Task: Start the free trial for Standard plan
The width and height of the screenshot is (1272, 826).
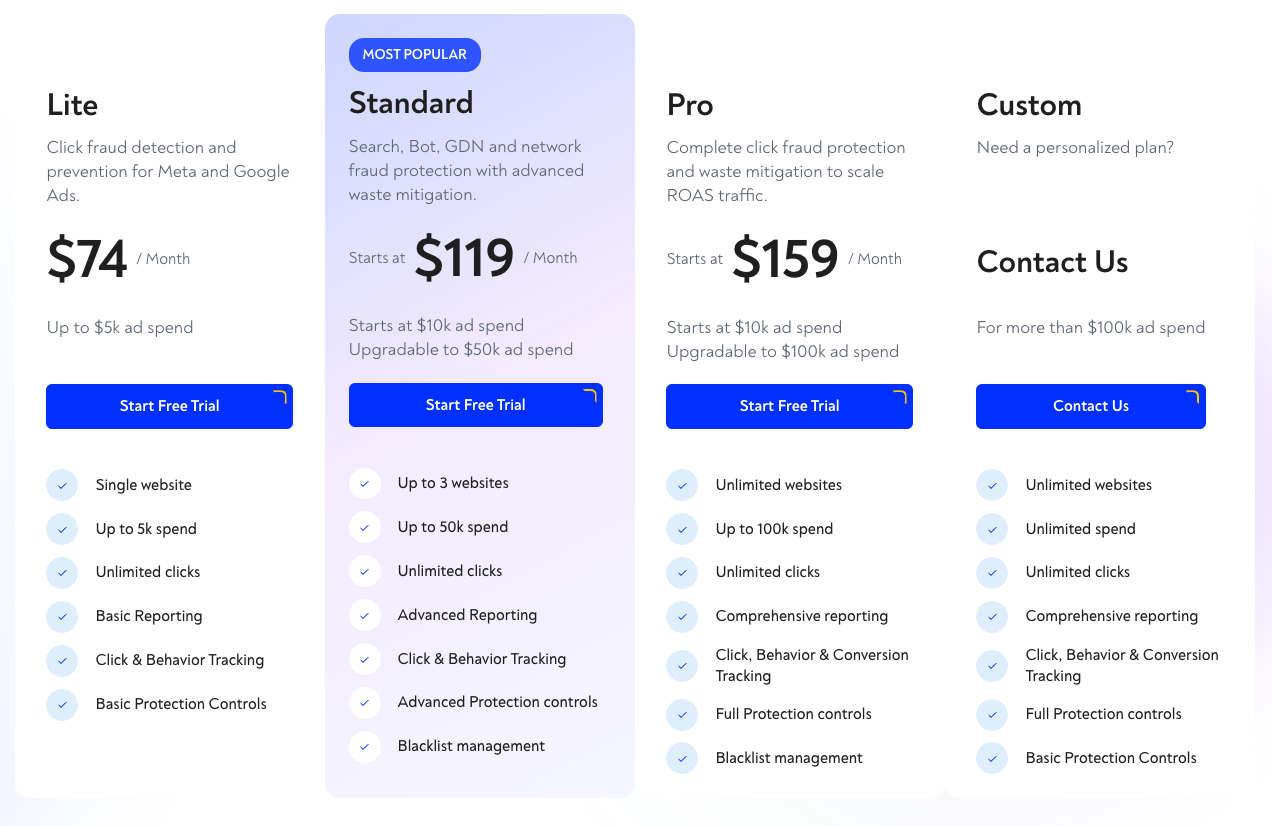Action: click(475, 405)
